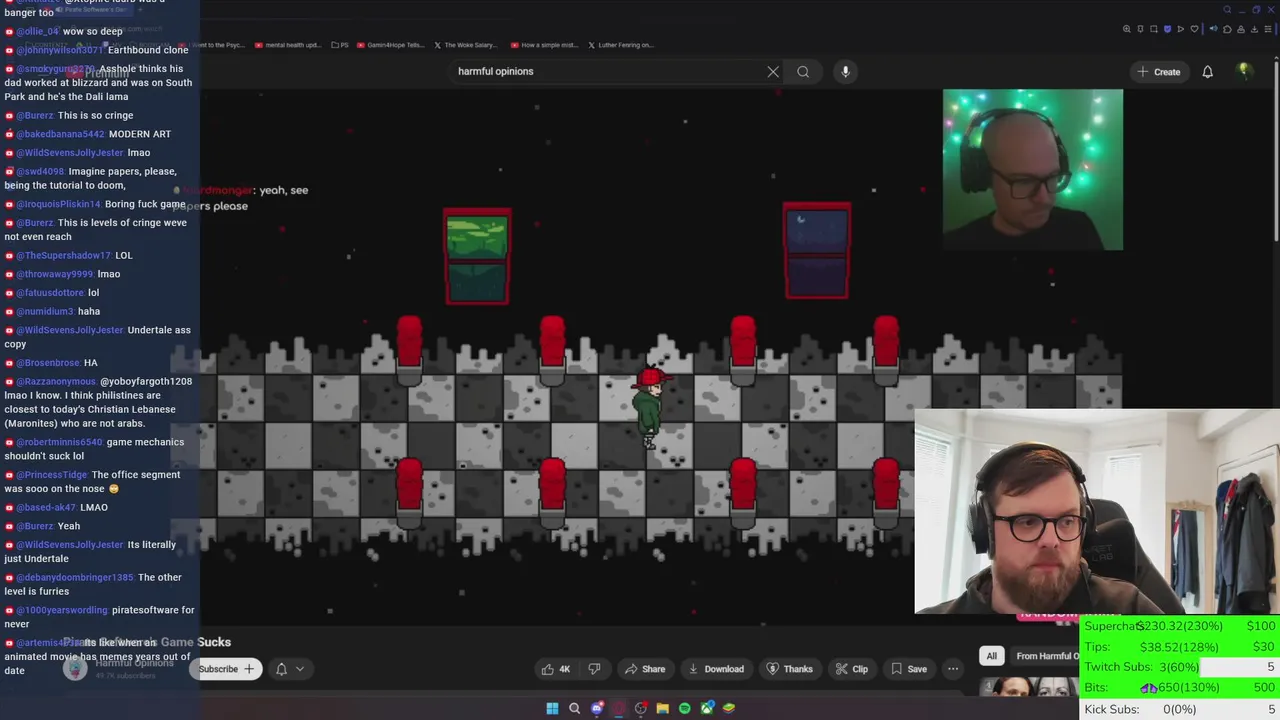1280x720 pixels.
Task: Click the Subscribe button
Action: [226, 669]
